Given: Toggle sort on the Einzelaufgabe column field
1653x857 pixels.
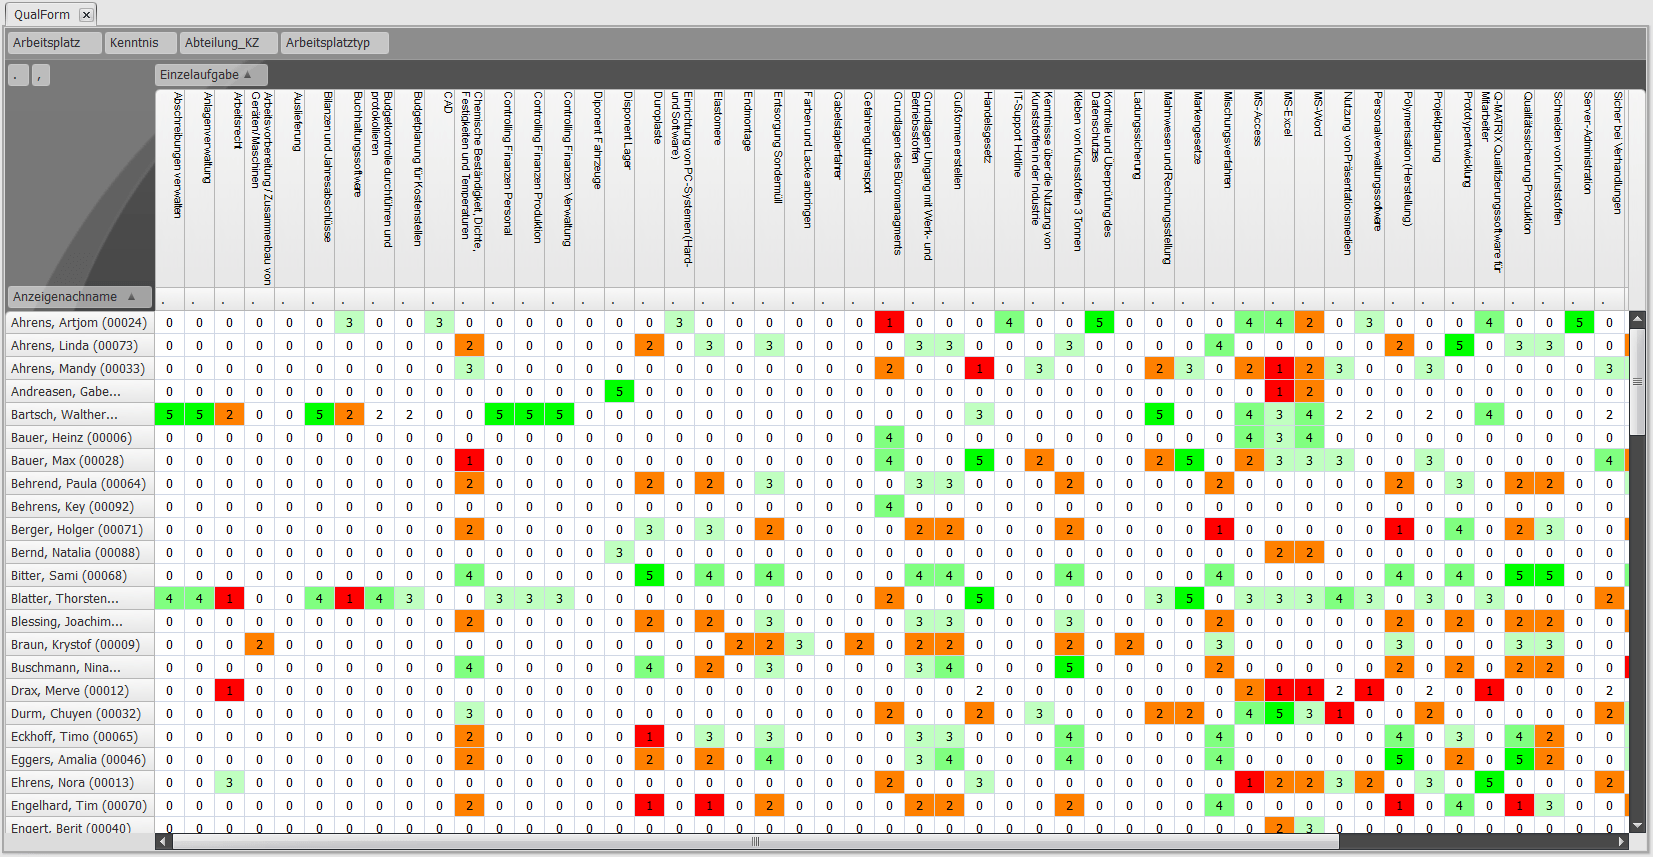Looking at the screenshot, I should click(x=210, y=75).
